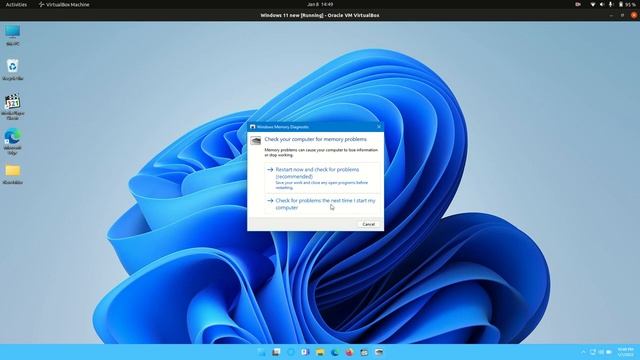
Task: Select the yellow folder on the desktop
Action: click(x=13, y=174)
